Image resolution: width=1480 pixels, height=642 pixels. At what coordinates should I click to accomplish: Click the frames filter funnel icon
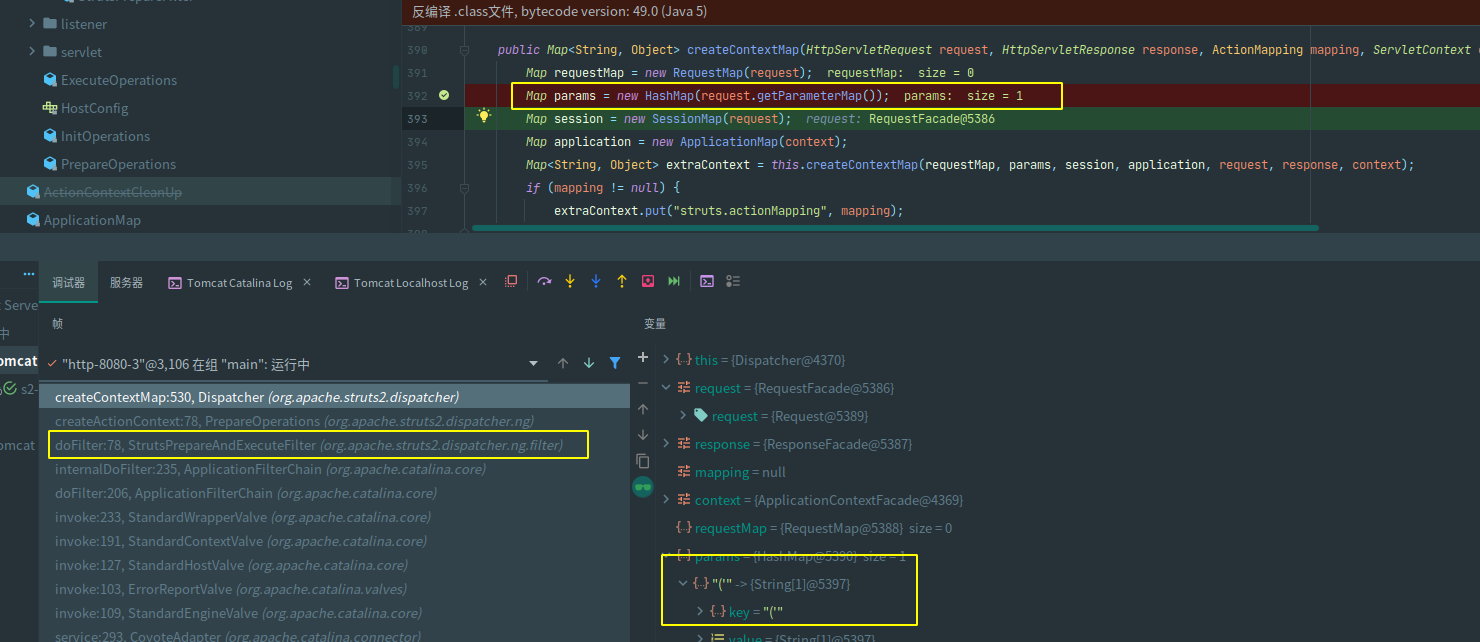[x=615, y=363]
